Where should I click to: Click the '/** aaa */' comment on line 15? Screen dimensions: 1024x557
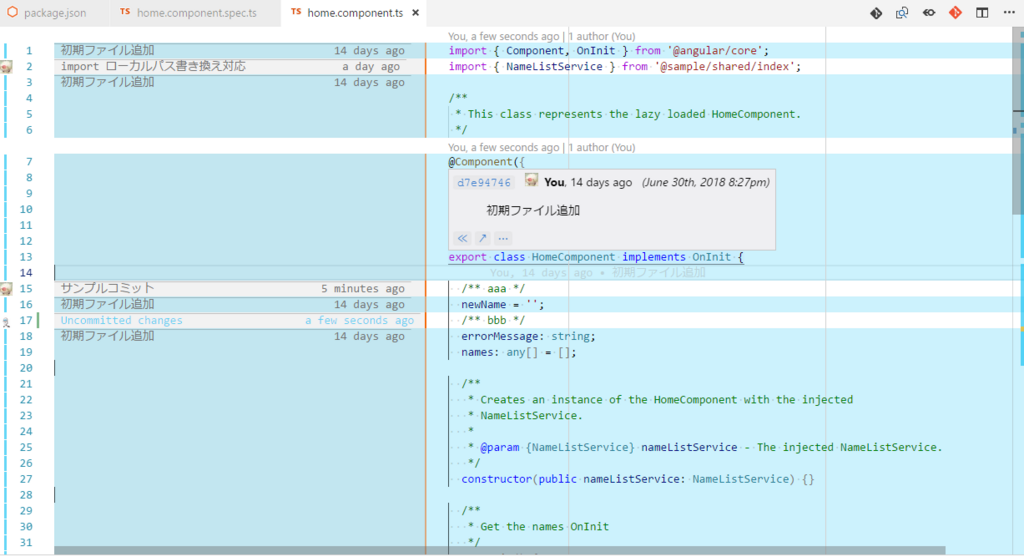point(493,289)
